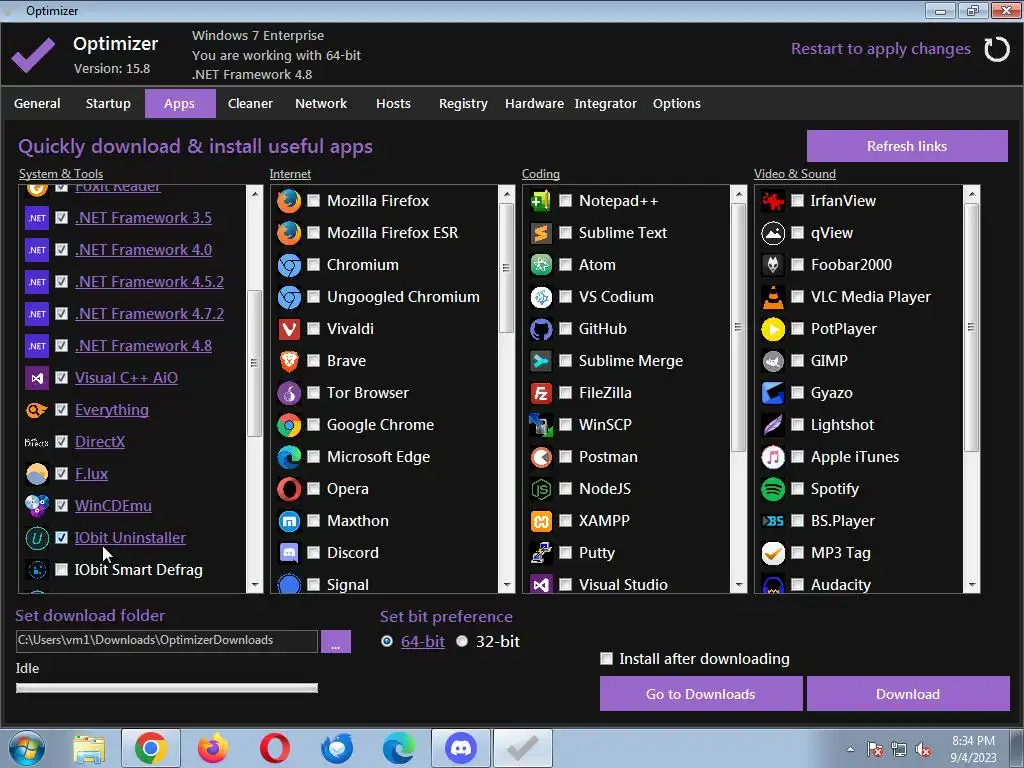Click the Opera icon in Internet list
Viewport: 1024px width, 768px height.
click(x=289, y=489)
